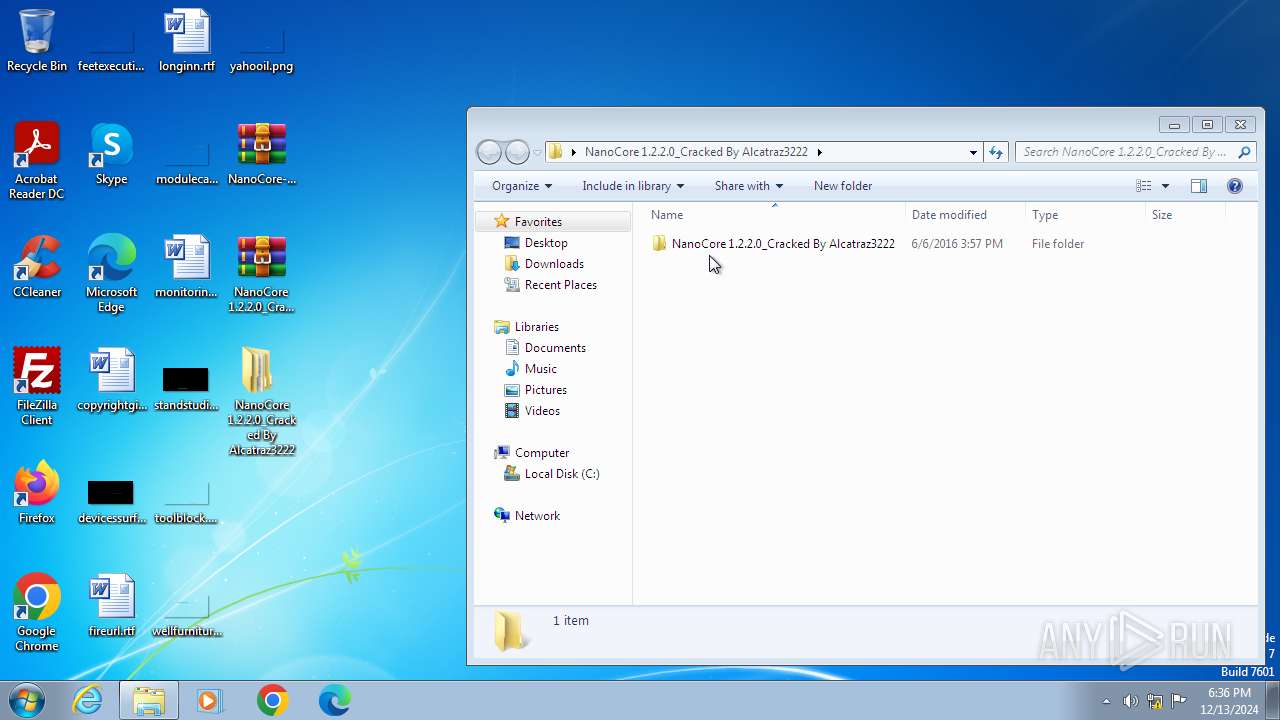Open the recent pages dropdown arrow
The image size is (1280, 720).
click(x=537, y=152)
